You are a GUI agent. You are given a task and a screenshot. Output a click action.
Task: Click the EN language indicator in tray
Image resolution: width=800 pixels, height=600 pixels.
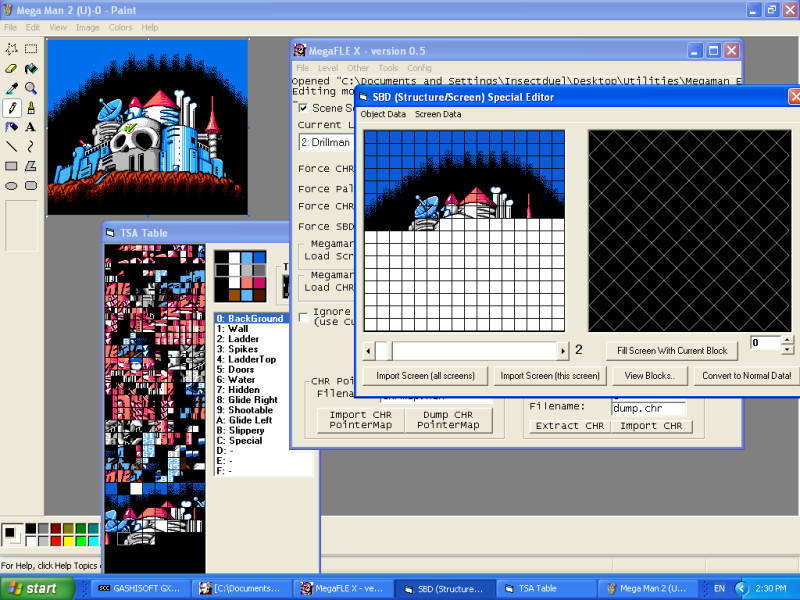[x=719, y=588]
